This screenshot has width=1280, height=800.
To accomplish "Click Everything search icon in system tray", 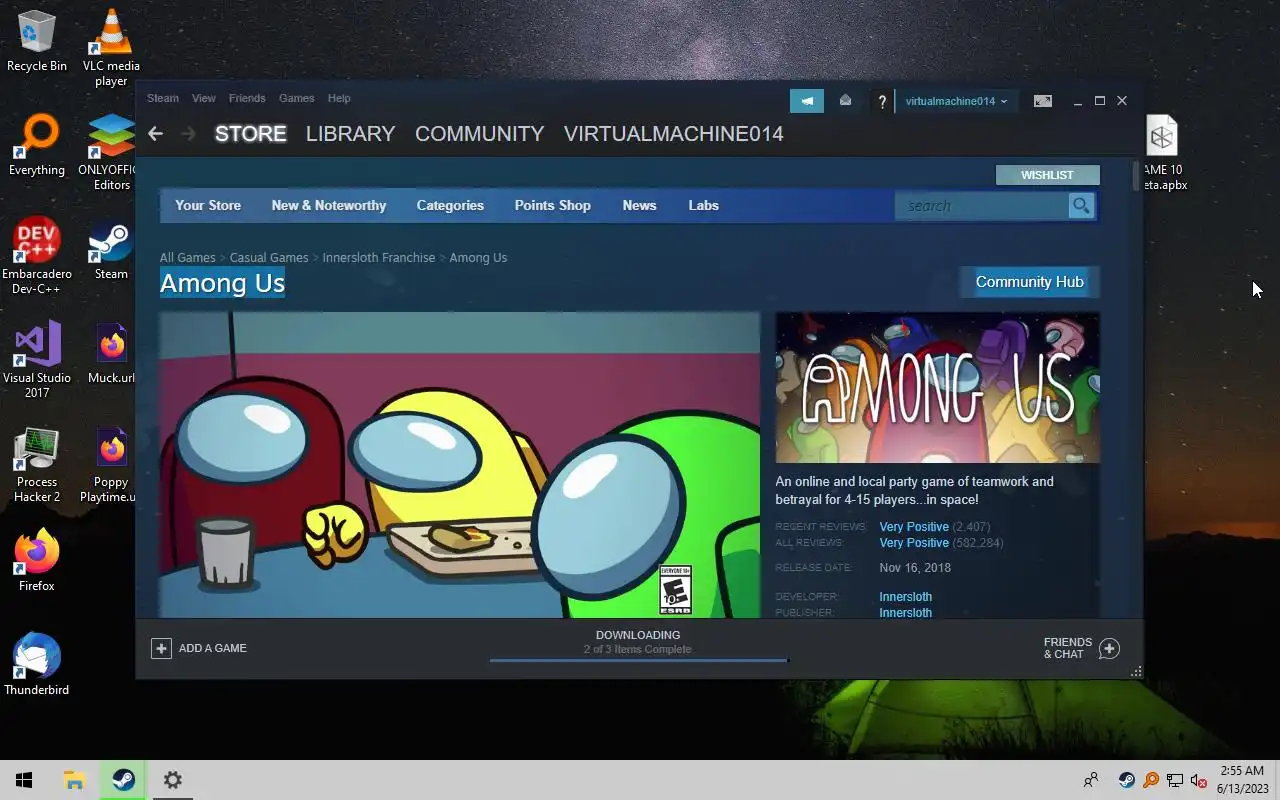I will (1151, 780).
